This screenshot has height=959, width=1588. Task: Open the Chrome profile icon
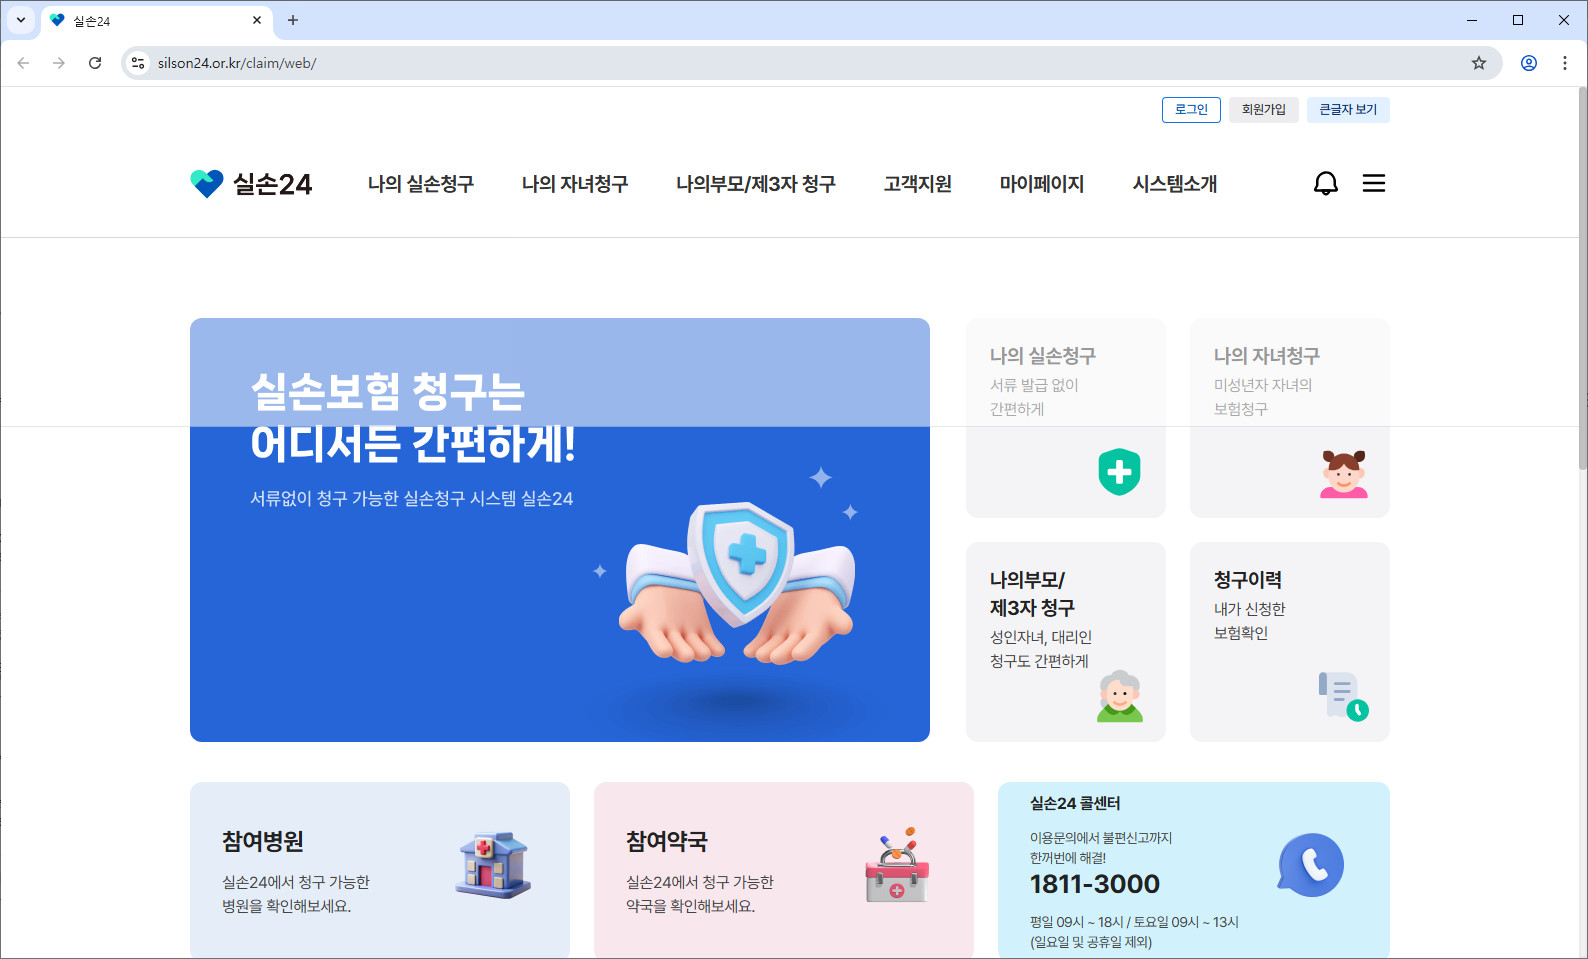[1529, 63]
